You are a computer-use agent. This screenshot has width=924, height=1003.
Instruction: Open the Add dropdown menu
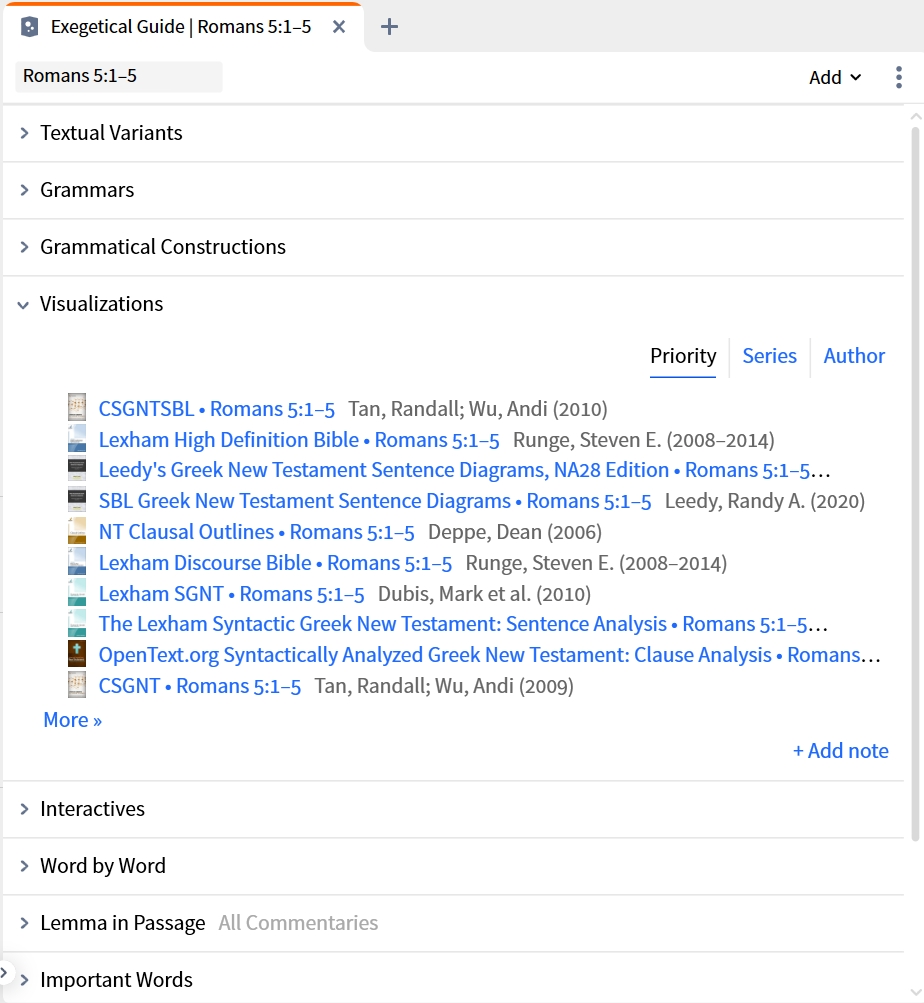(835, 77)
